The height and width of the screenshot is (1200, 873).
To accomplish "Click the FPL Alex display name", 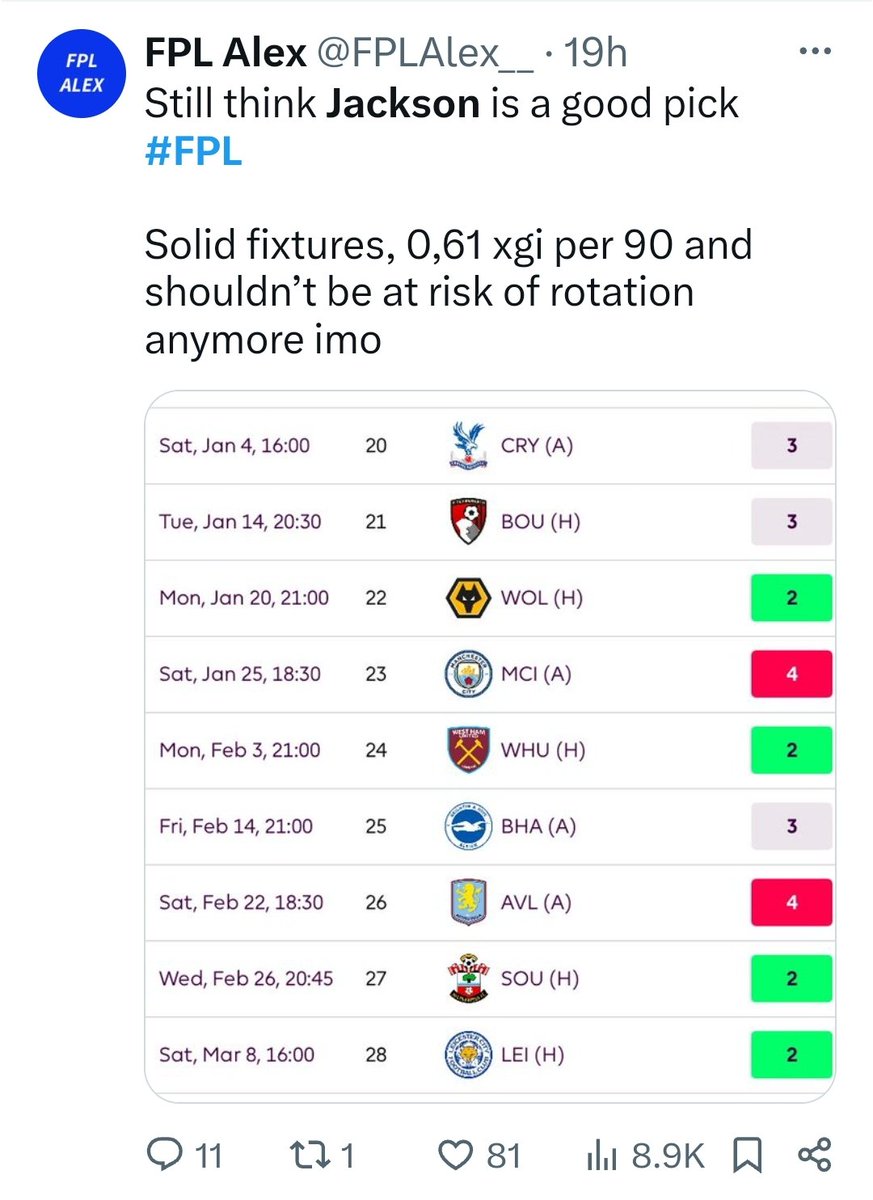I will coord(226,54).
